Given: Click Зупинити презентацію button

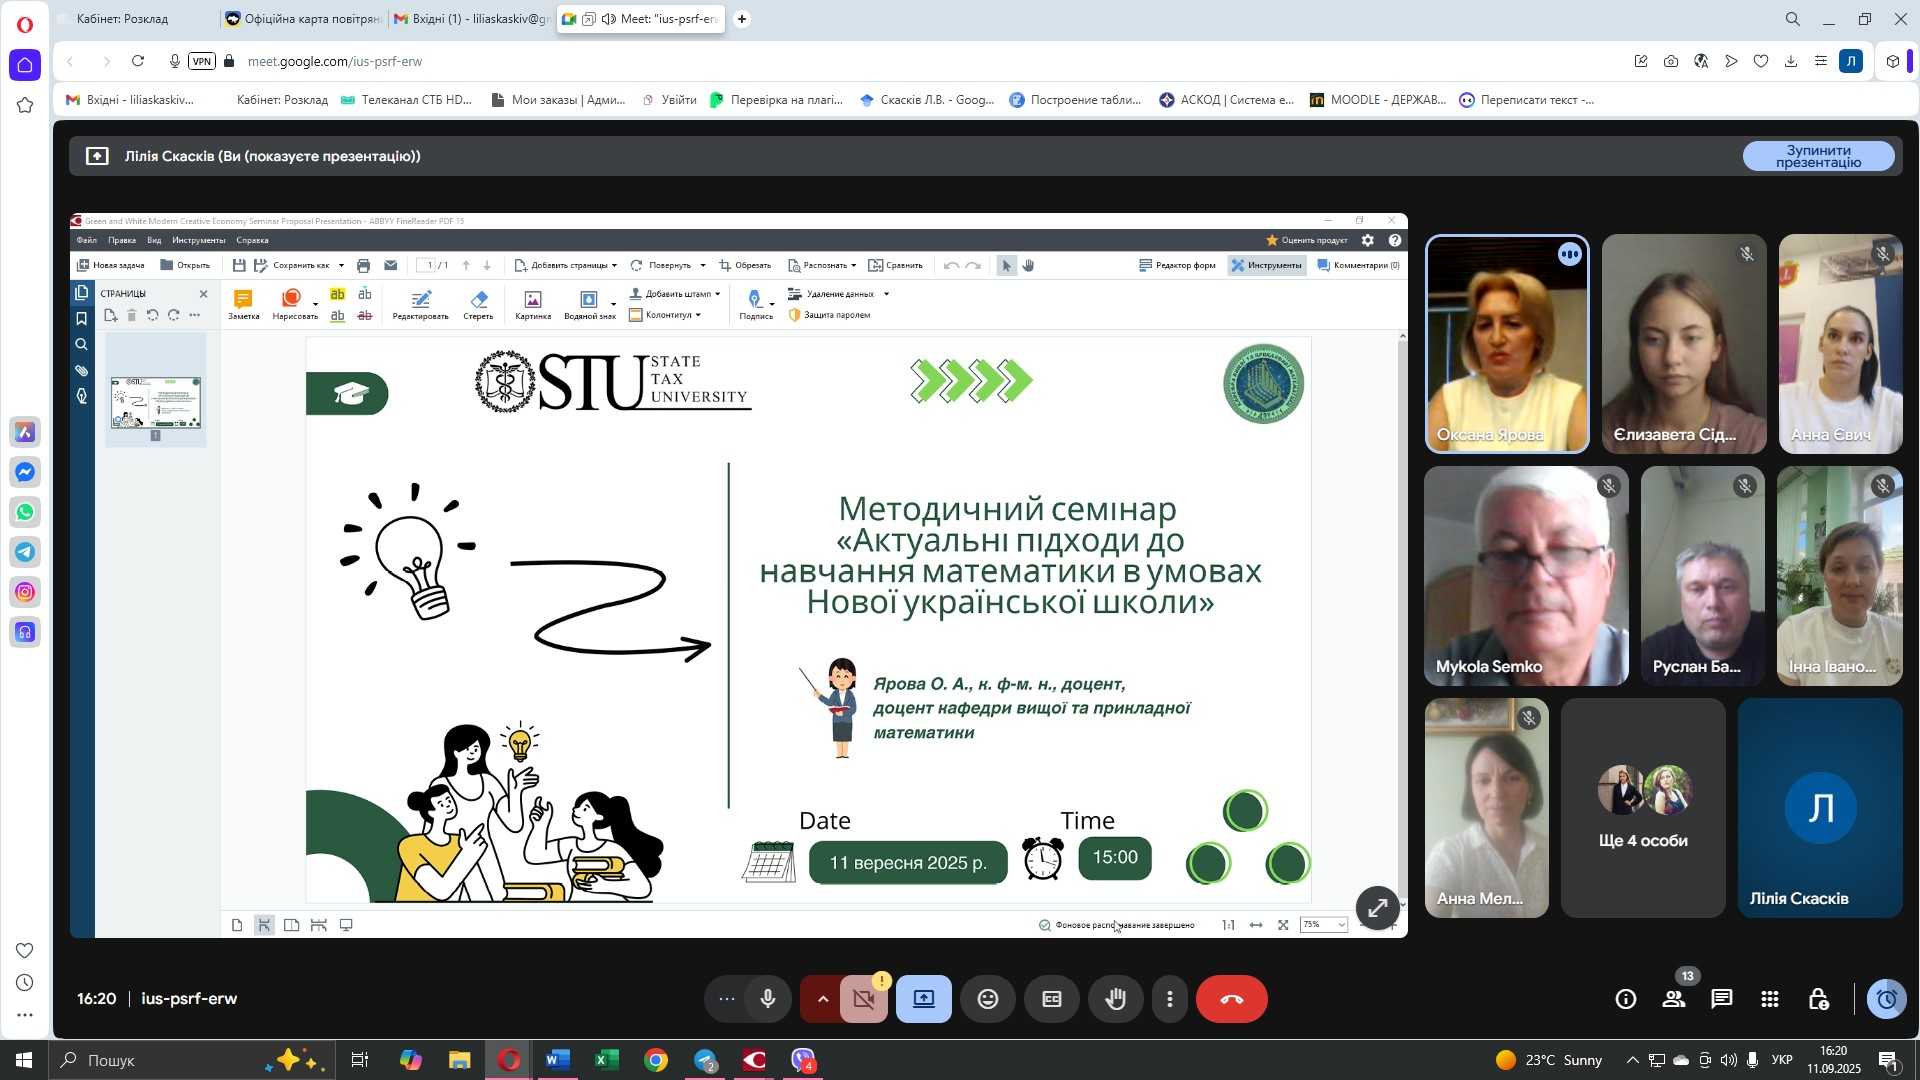Looking at the screenshot, I should [x=1818, y=156].
